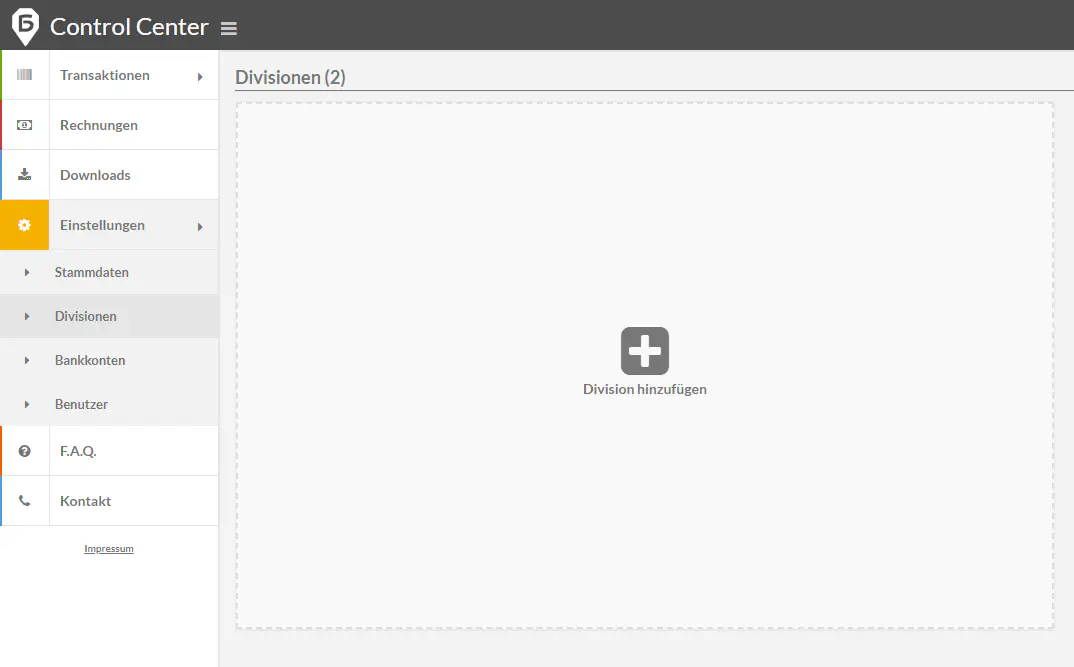1074x667 pixels.
Task: Click the Division hinzufügen label
Action: (645, 389)
